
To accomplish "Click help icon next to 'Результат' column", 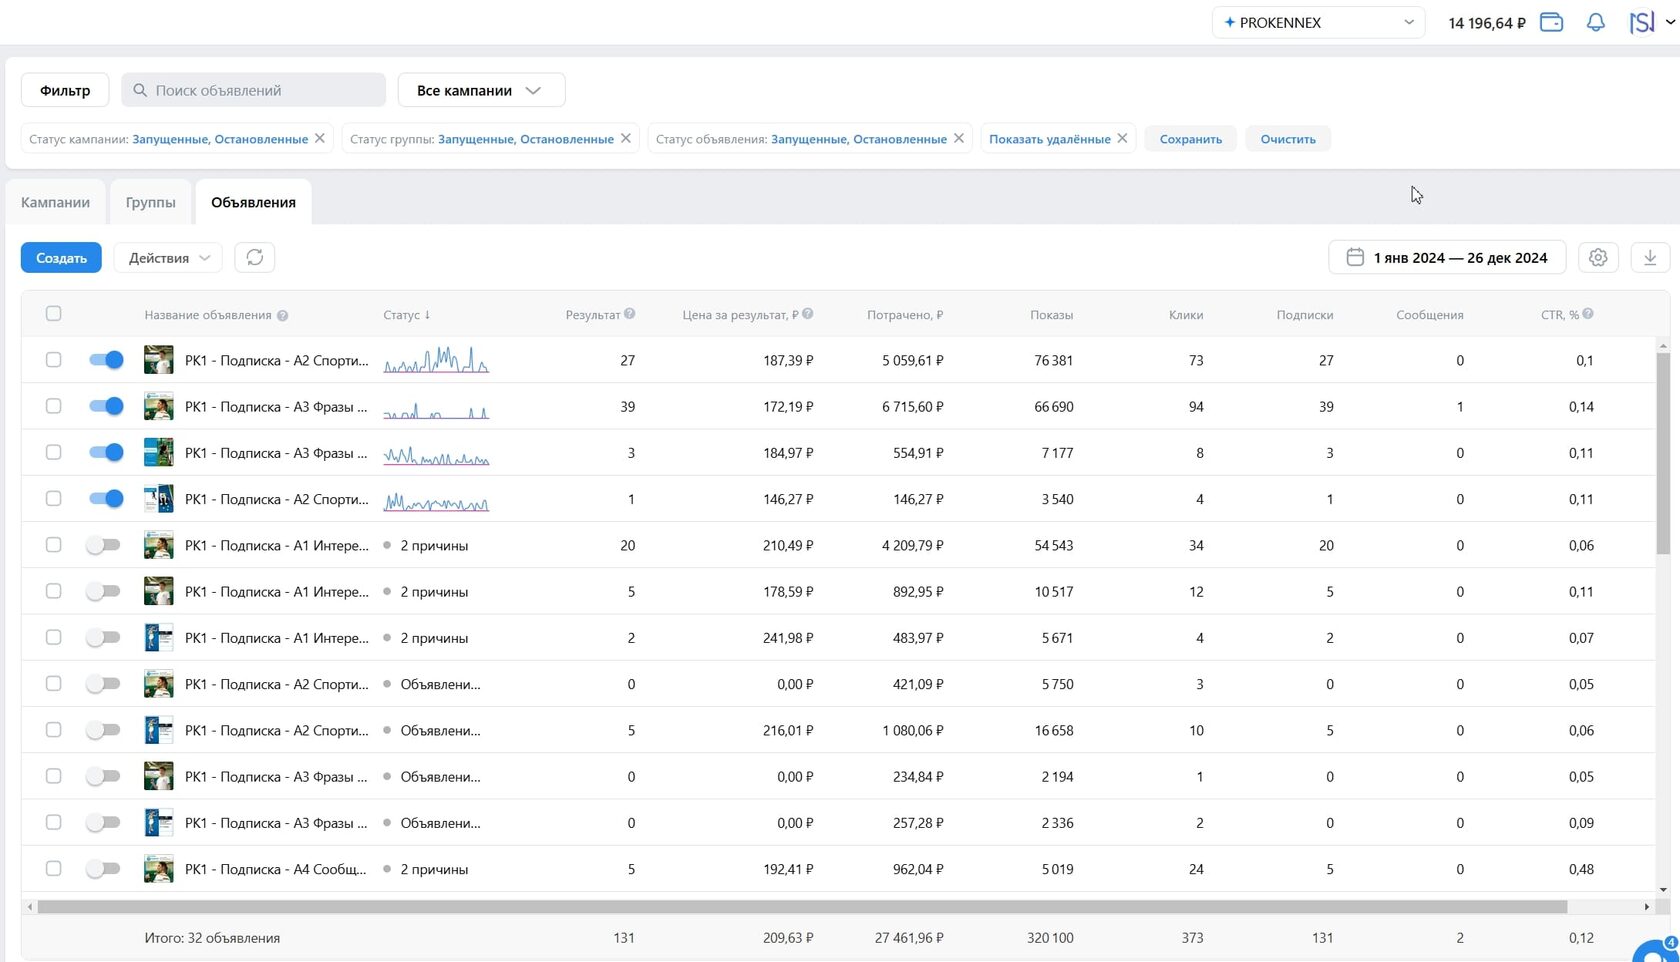I will tap(630, 314).
